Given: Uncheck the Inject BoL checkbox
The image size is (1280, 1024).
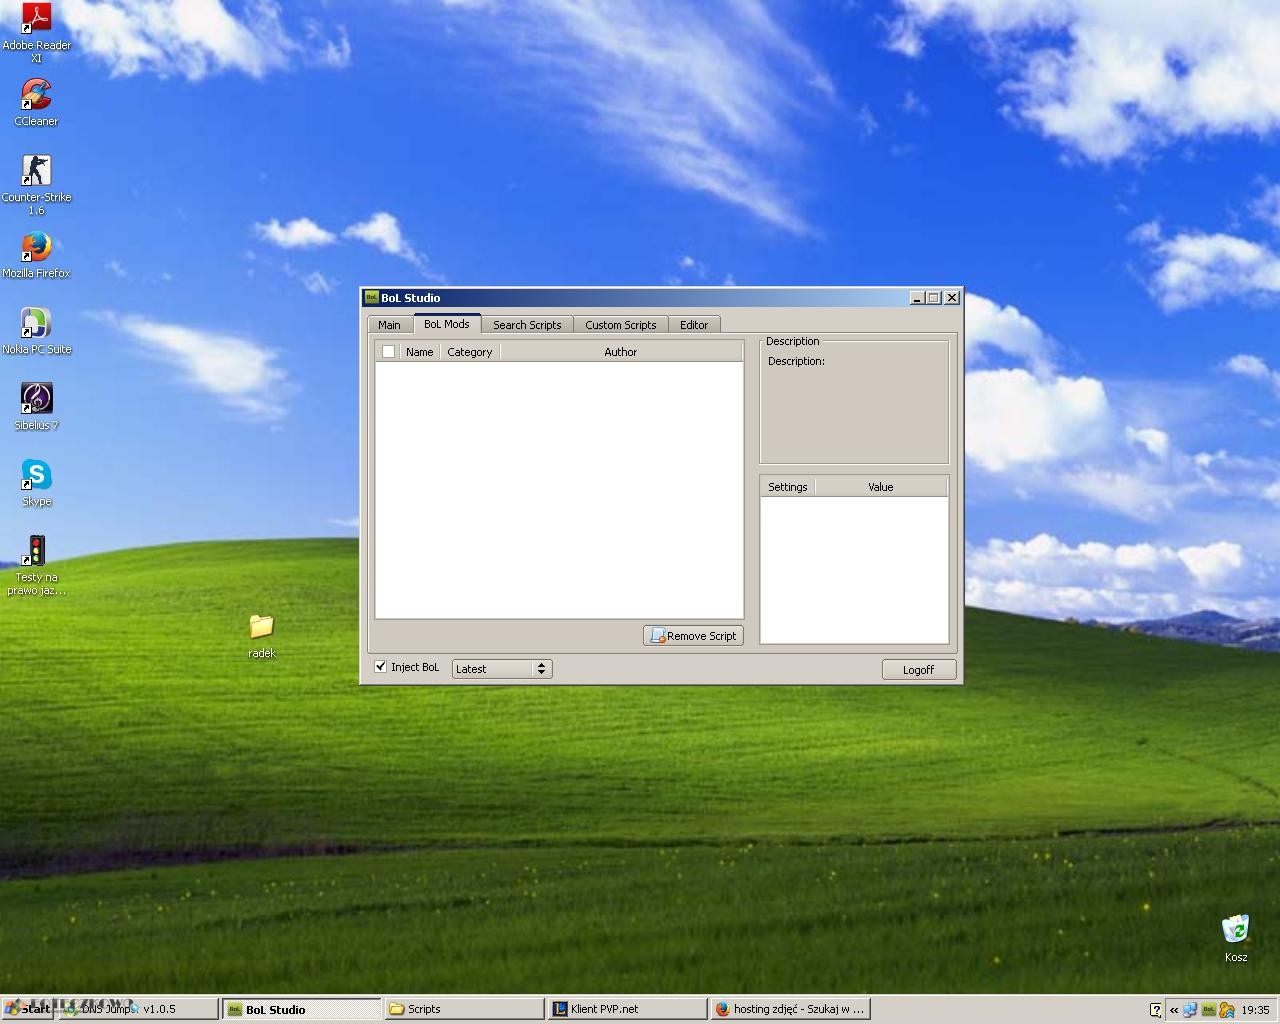Looking at the screenshot, I should (x=381, y=667).
